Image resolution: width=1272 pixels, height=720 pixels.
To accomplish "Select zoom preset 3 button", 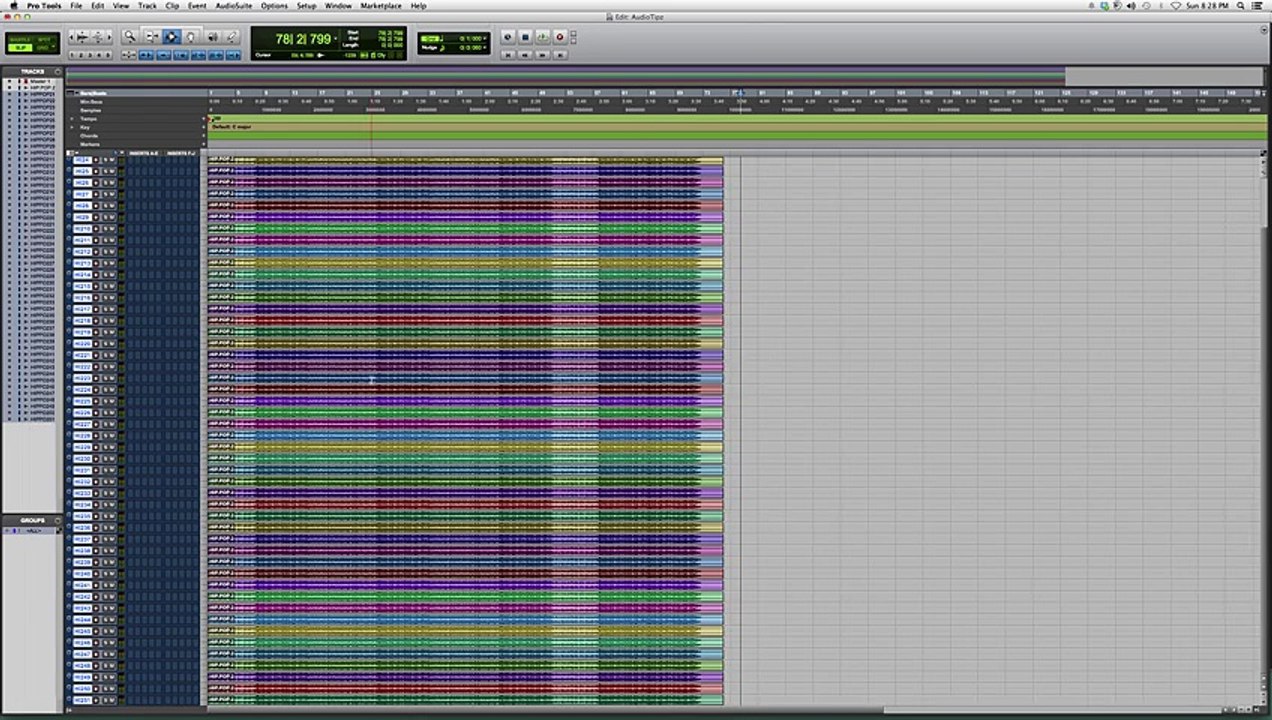I will click(91, 56).
